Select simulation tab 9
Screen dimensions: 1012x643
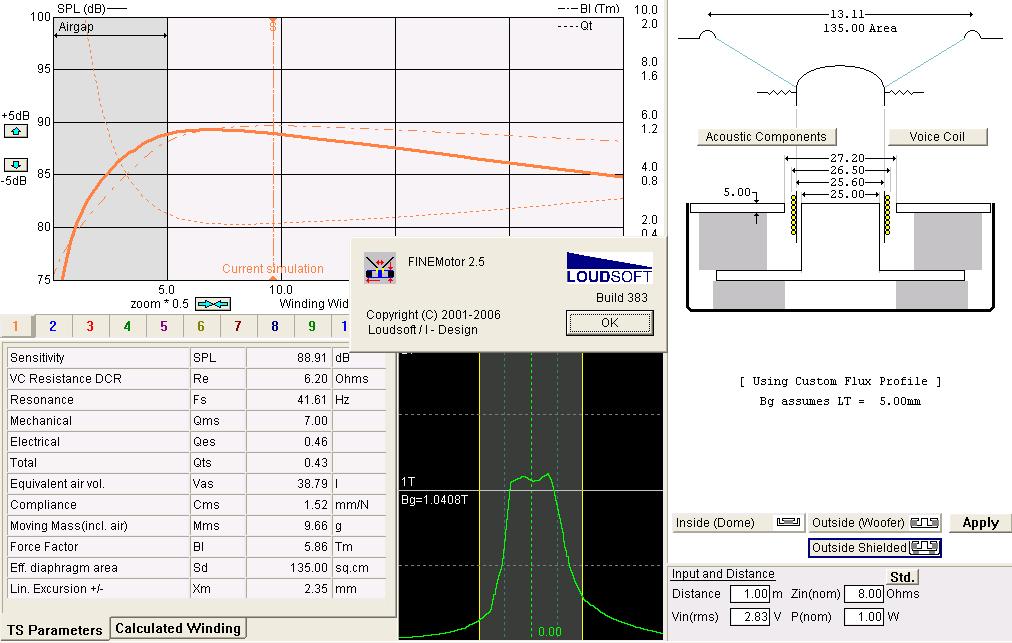312,326
